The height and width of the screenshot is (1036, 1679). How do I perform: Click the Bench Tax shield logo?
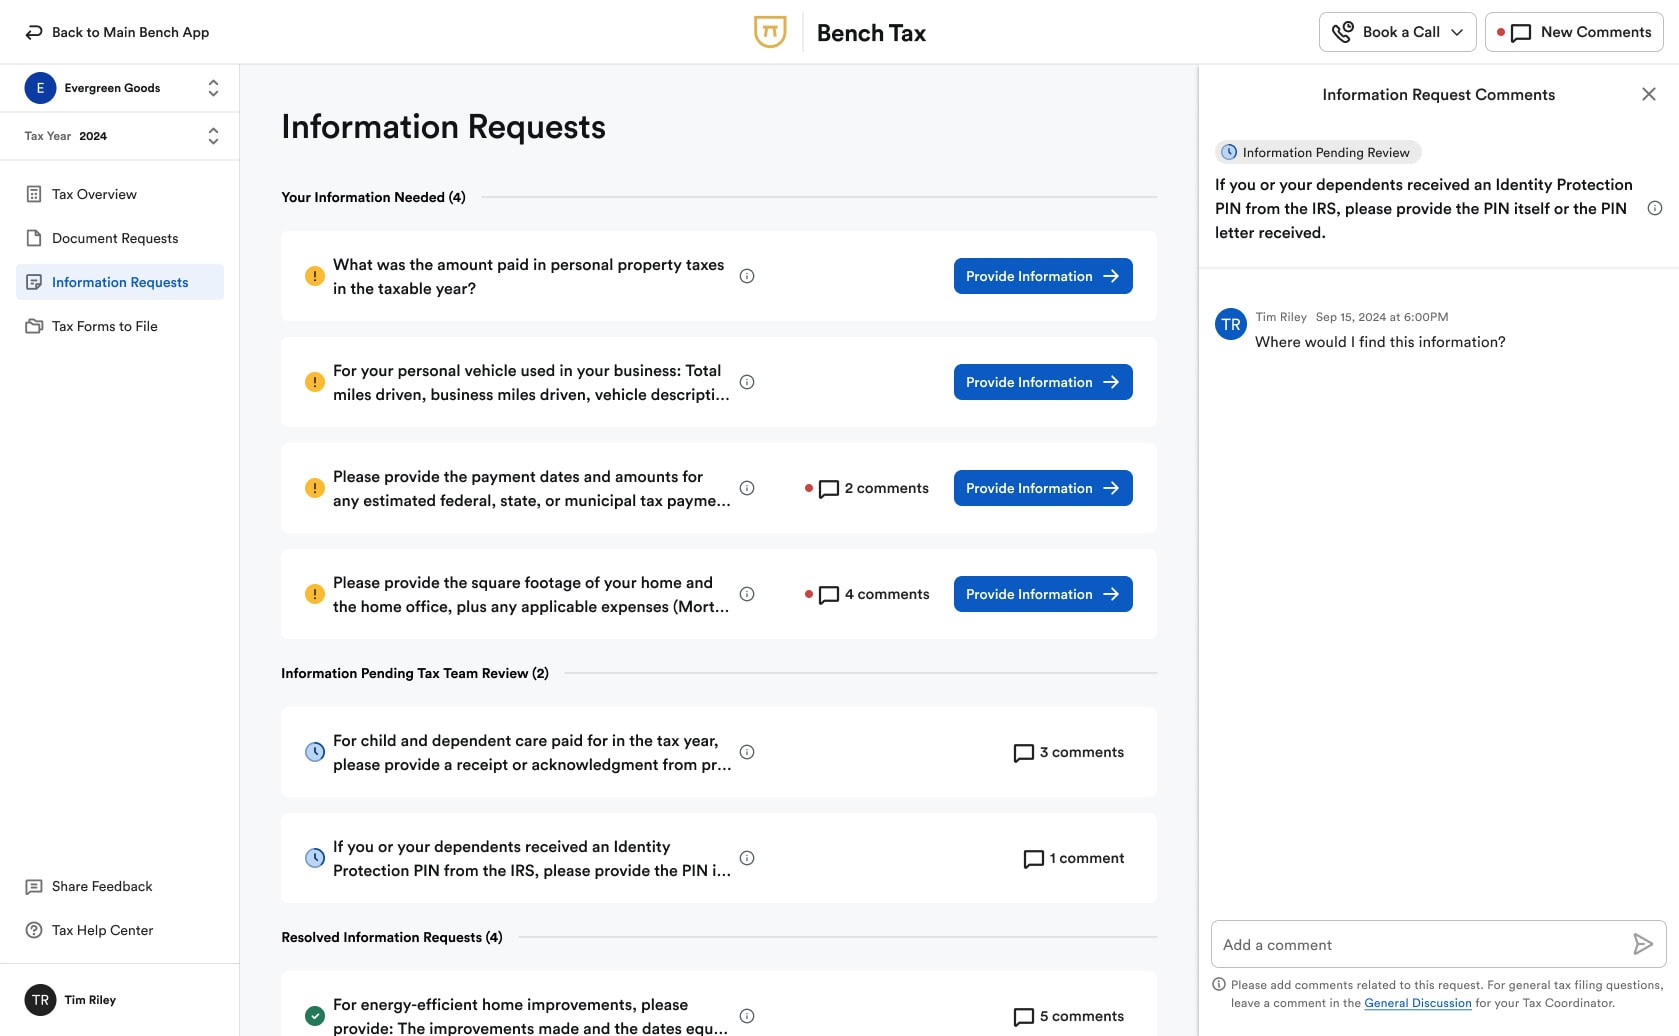pyautogui.click(x=769, y=32)
